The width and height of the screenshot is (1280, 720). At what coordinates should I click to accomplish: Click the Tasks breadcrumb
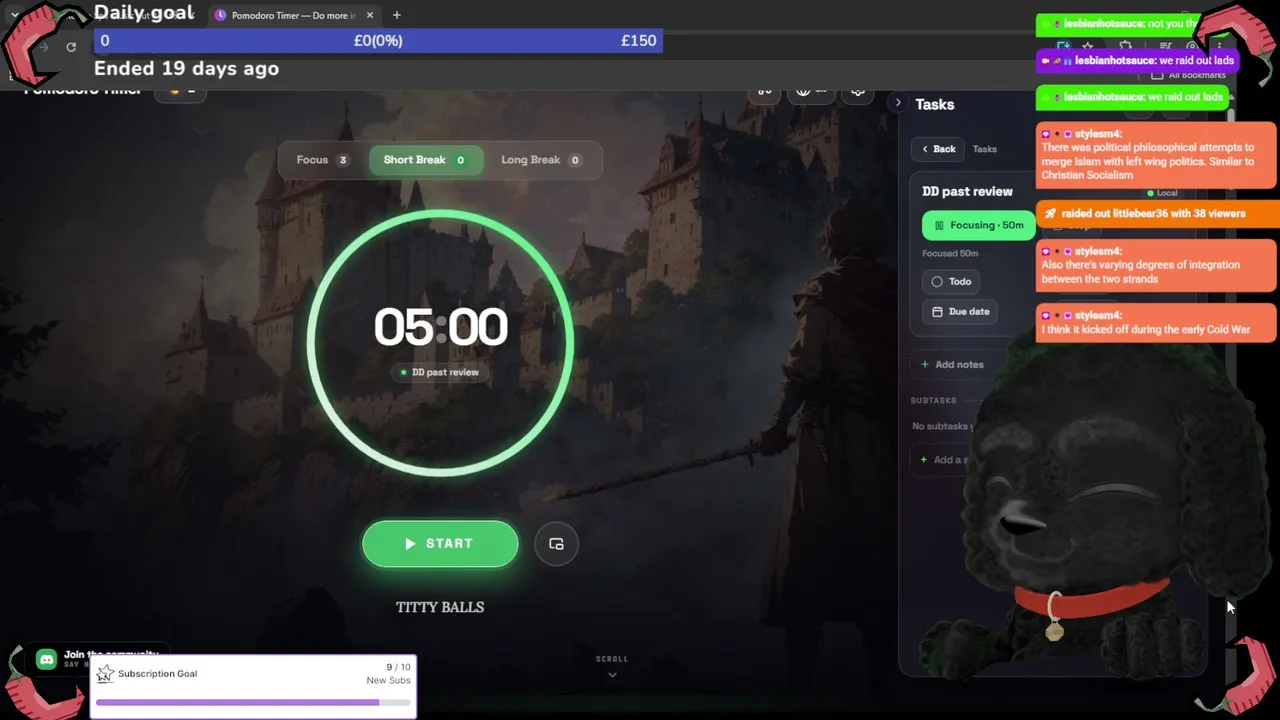click(x=985, y=149)
